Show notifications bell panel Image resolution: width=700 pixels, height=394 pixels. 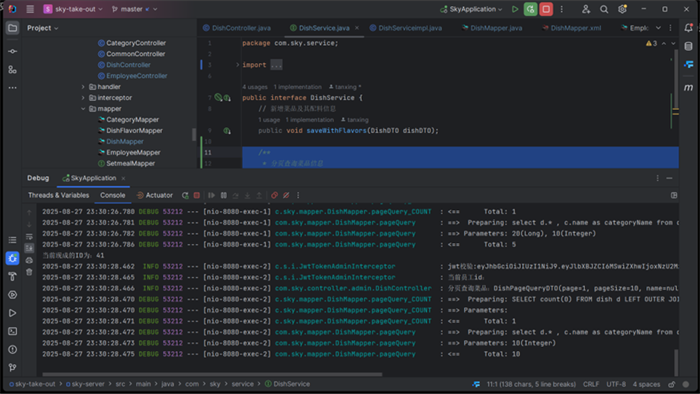pos(688,28)
